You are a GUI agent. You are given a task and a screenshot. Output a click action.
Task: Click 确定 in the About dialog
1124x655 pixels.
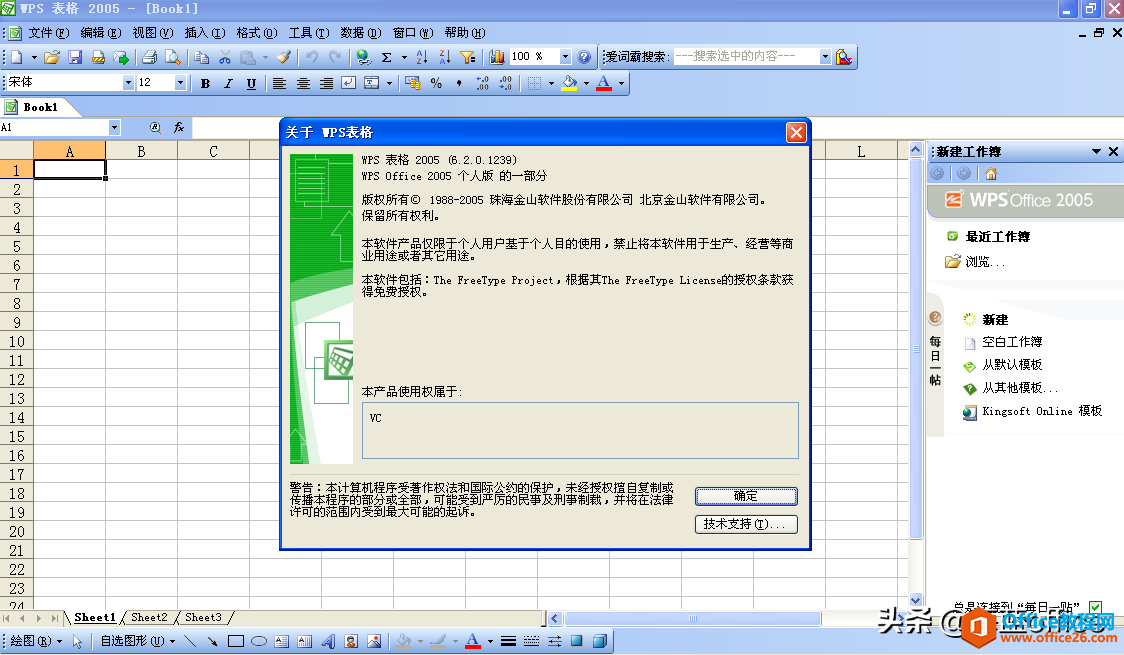tap(746, 496)
